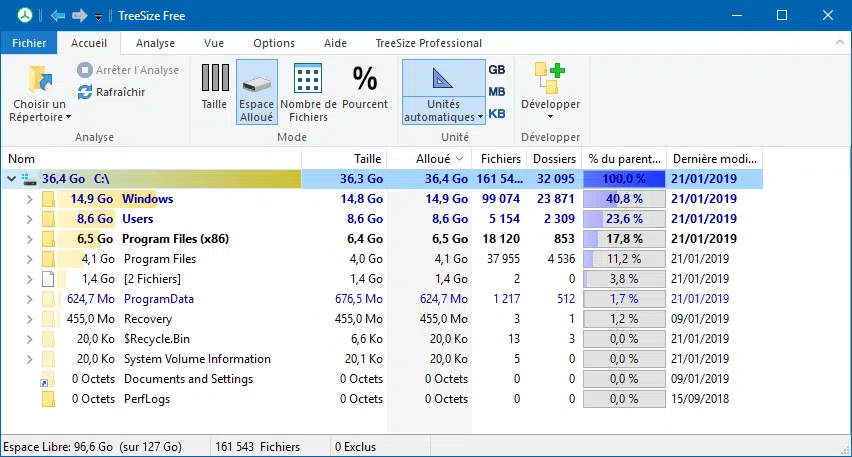Click the Users folder icon

tap(48, 219)
